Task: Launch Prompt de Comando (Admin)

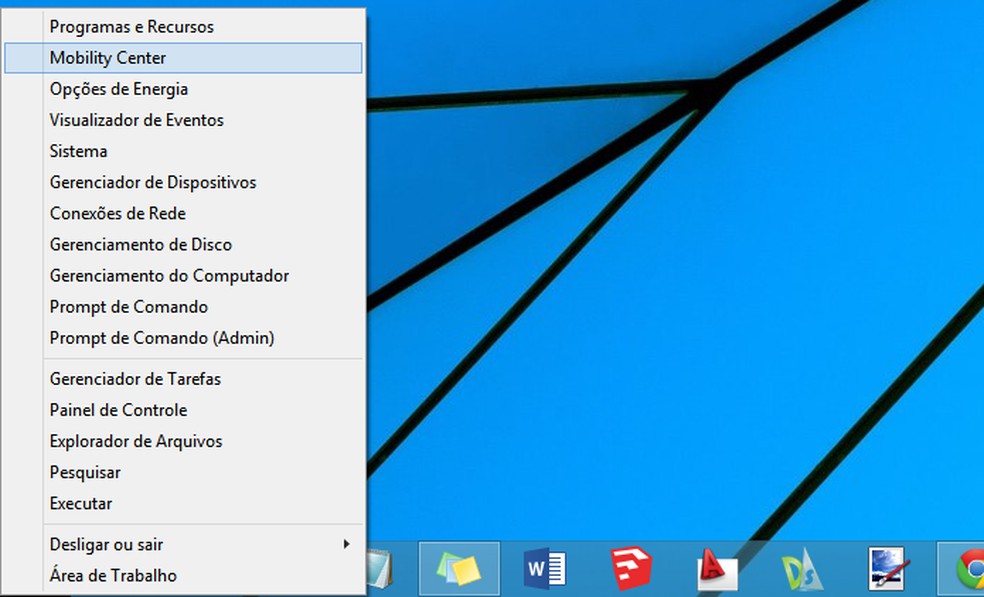Action: [162, 338]
